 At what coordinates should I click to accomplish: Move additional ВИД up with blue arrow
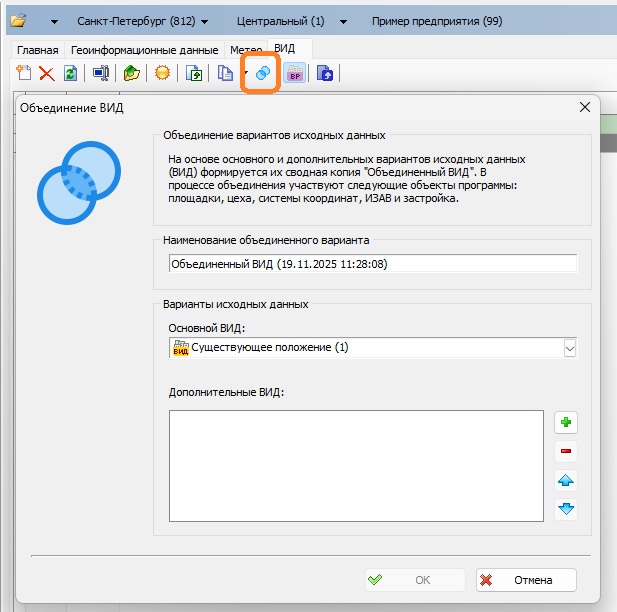566,481
